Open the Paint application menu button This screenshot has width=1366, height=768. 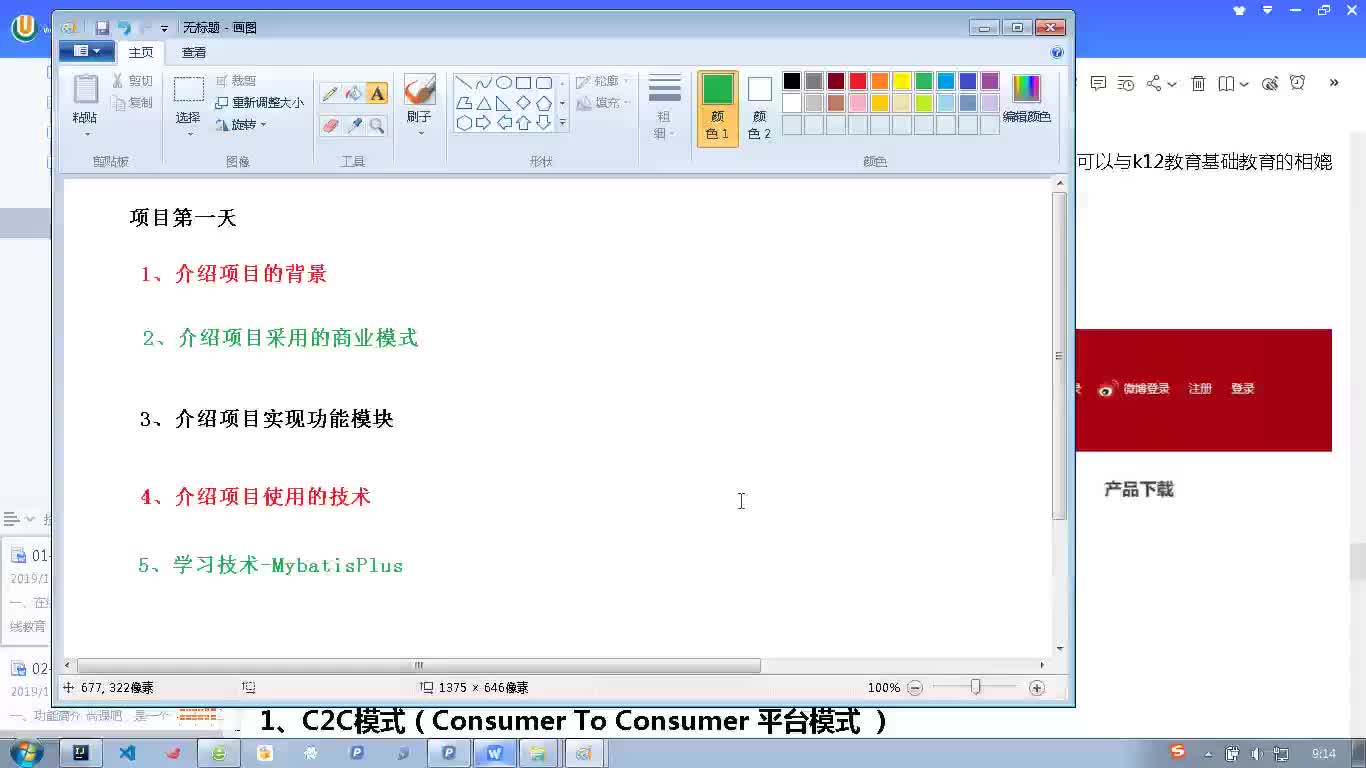click(x=86, y=51)
